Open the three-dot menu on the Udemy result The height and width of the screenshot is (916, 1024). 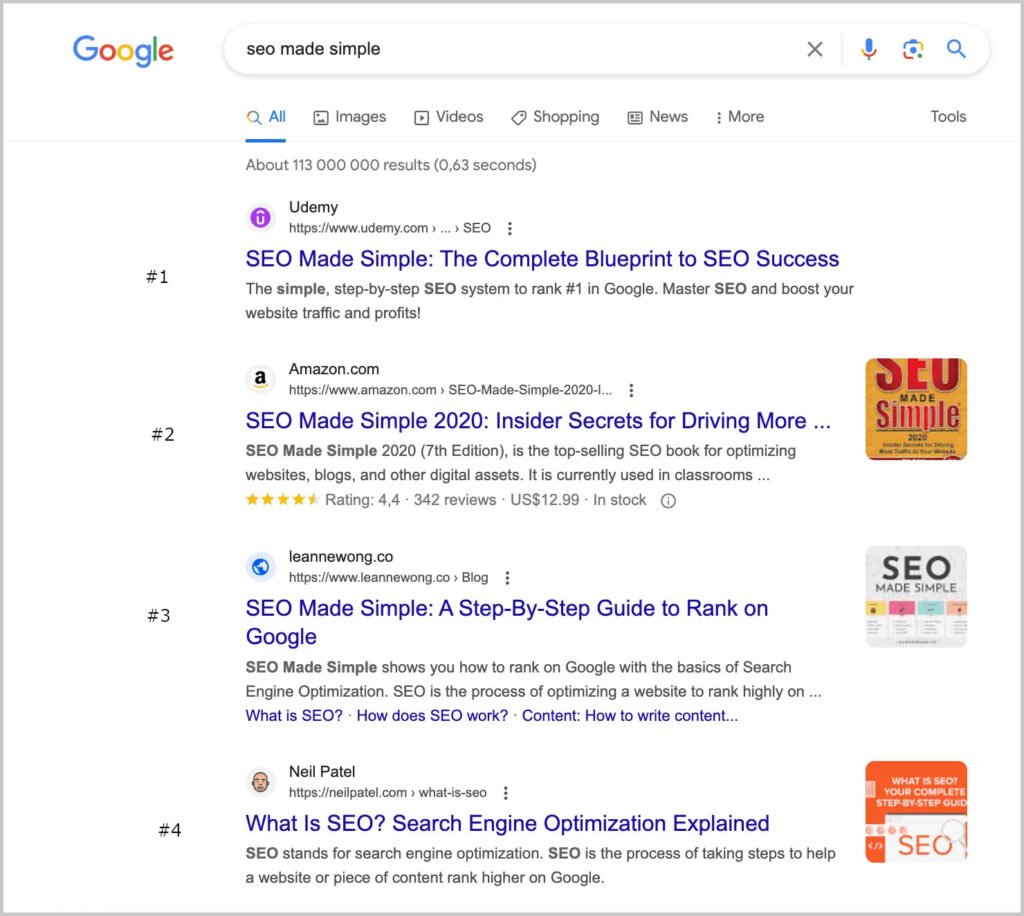pyautogui.click(x=510, y=228)
